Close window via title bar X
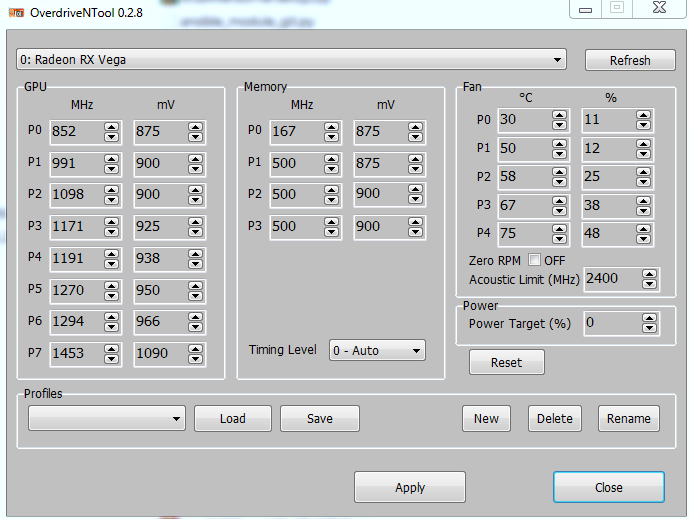 point(659,8)
